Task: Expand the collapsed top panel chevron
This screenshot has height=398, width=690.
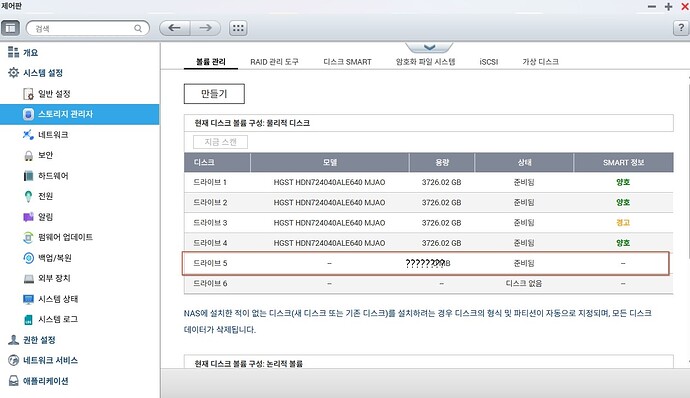Action: tap(429, 47)
